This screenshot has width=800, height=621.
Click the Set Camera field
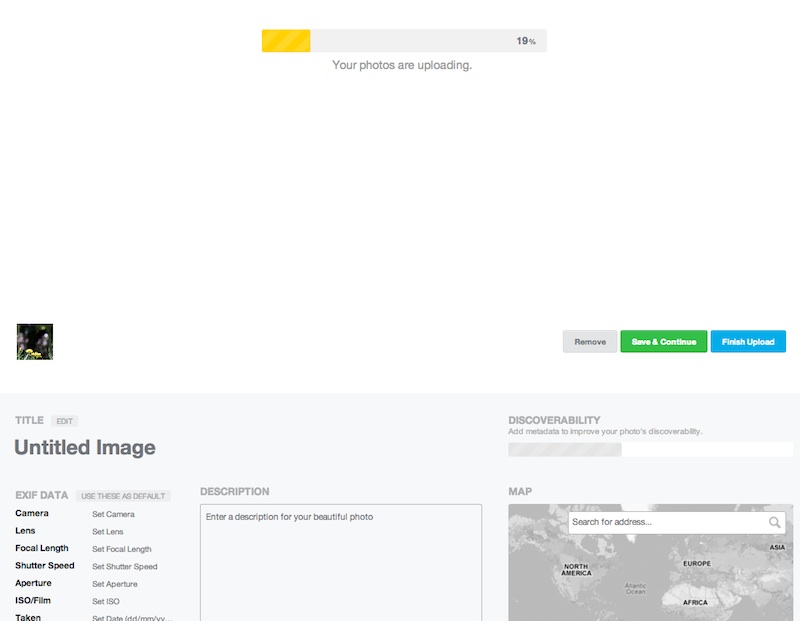point(113,514)
